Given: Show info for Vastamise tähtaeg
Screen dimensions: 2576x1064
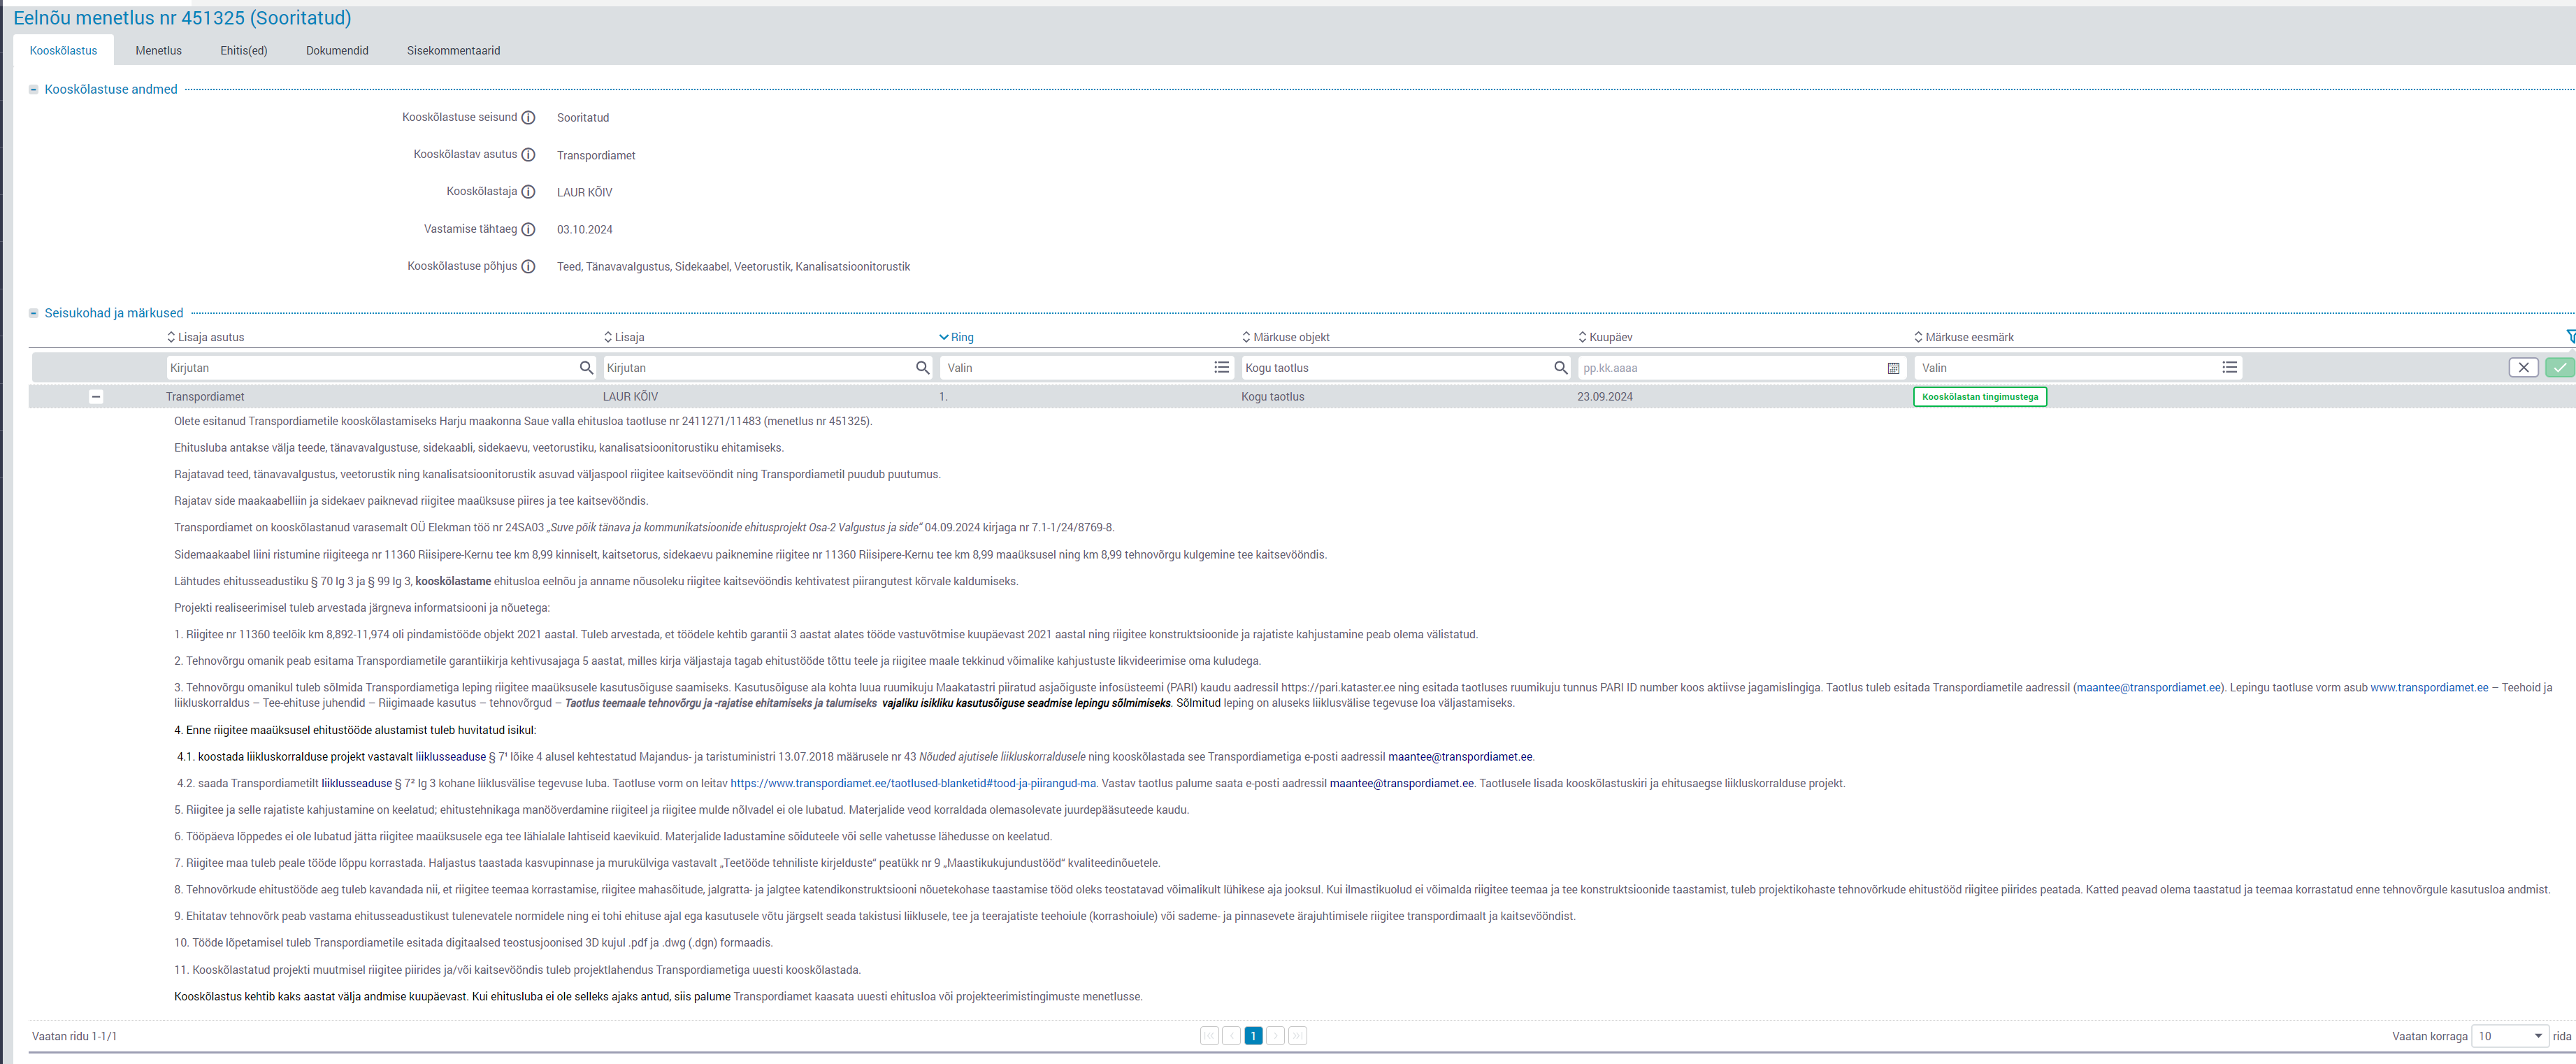Looking at the screenshot, I should tap(528, 229).
